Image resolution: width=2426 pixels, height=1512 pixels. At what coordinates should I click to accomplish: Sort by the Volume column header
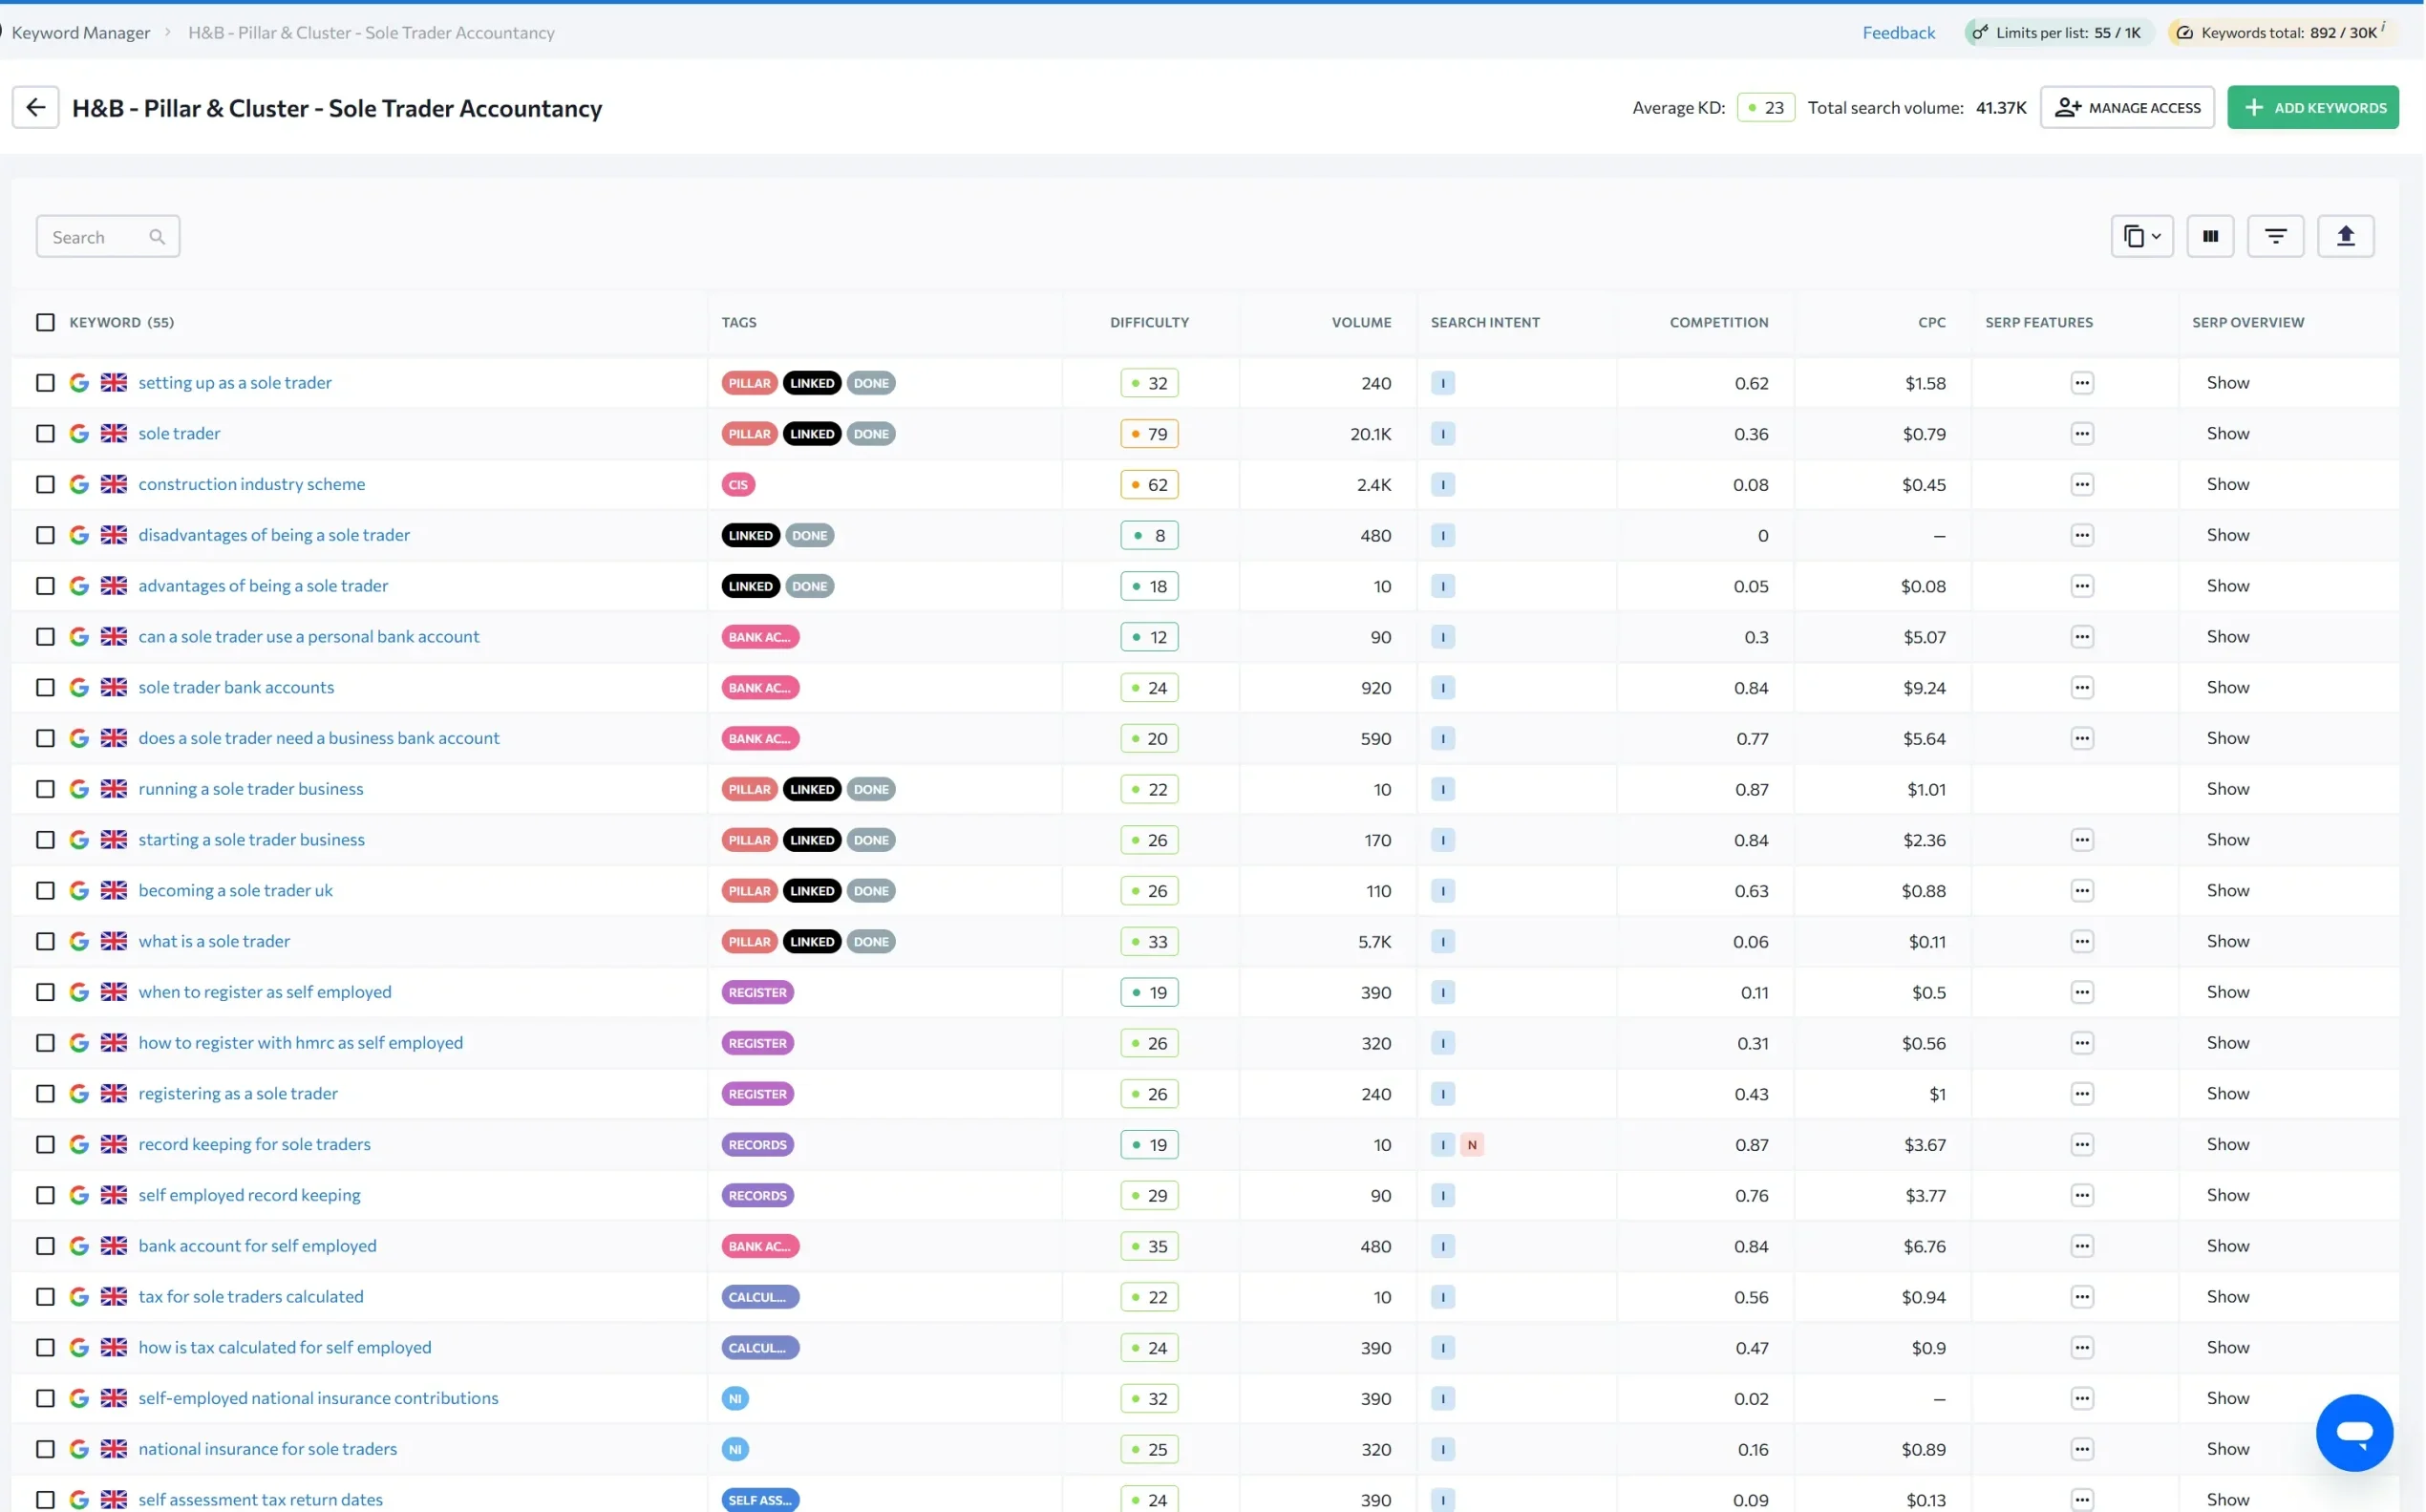(x=1361, y=323)
